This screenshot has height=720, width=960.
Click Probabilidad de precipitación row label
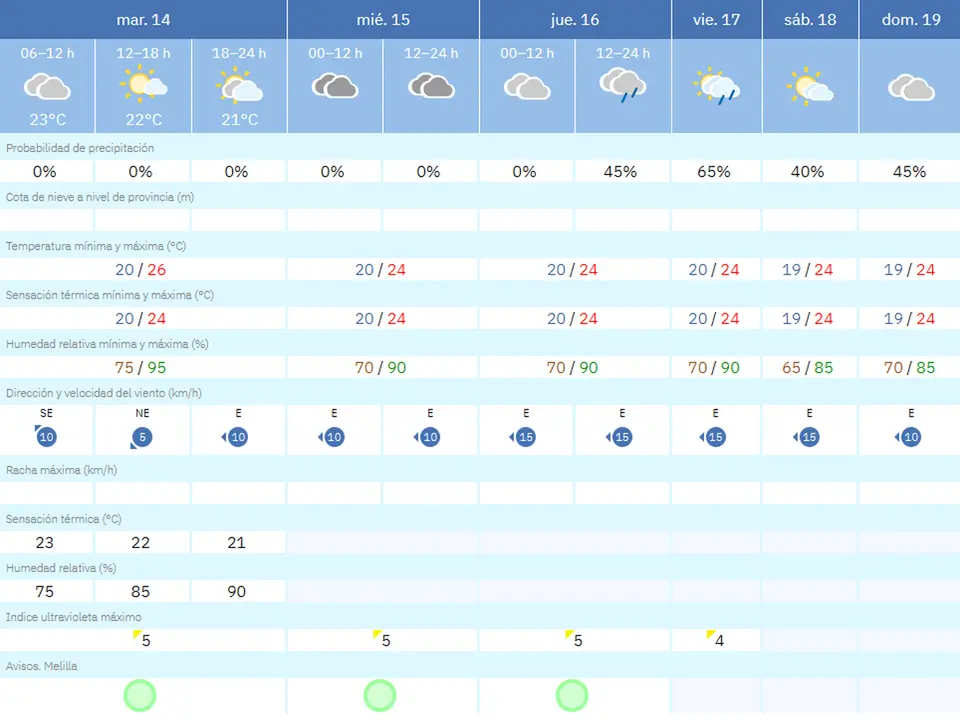80,148
